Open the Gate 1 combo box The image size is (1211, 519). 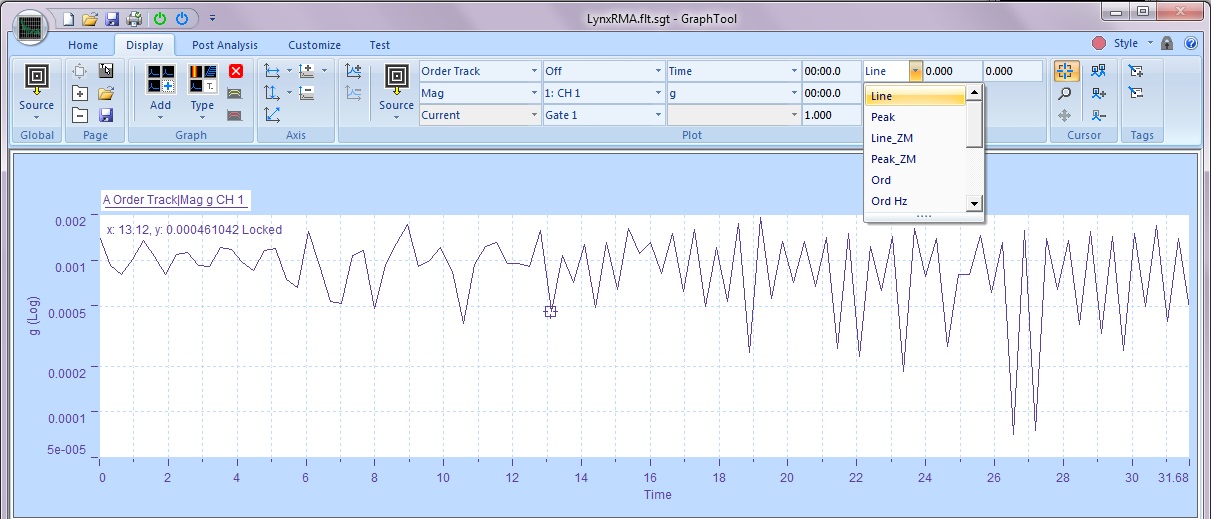603,115
